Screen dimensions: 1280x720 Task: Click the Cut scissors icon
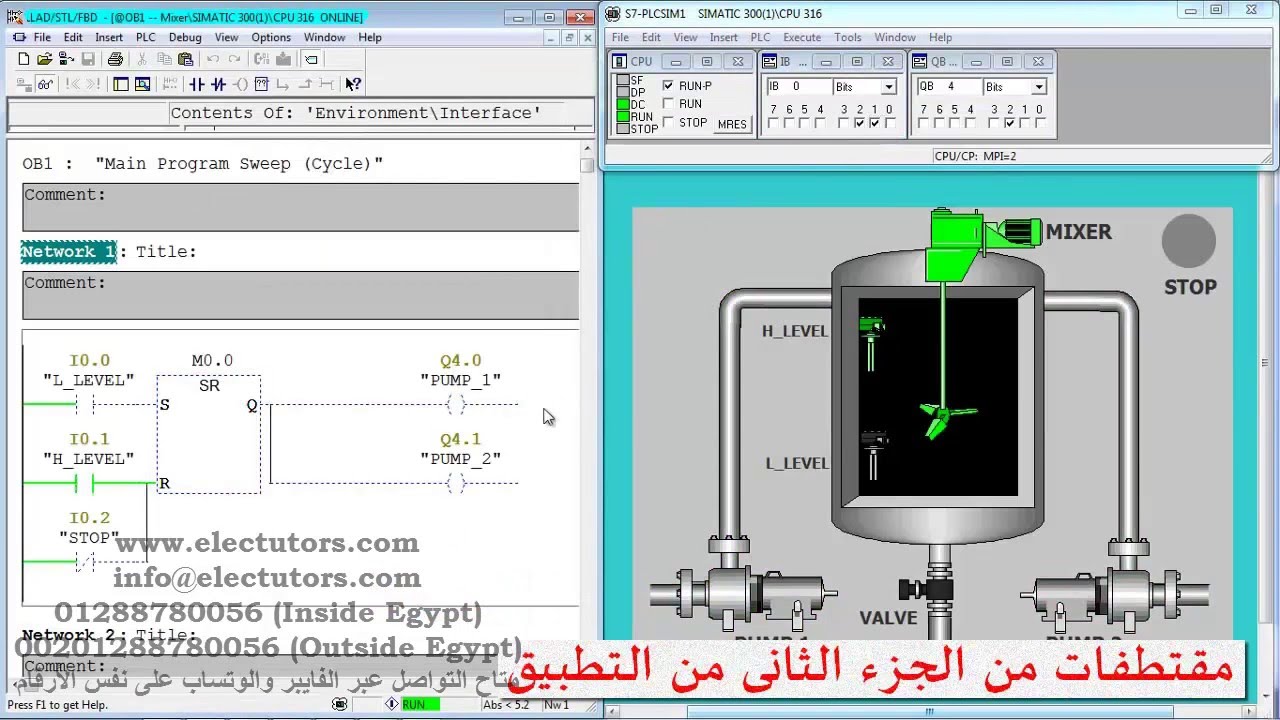141,59
